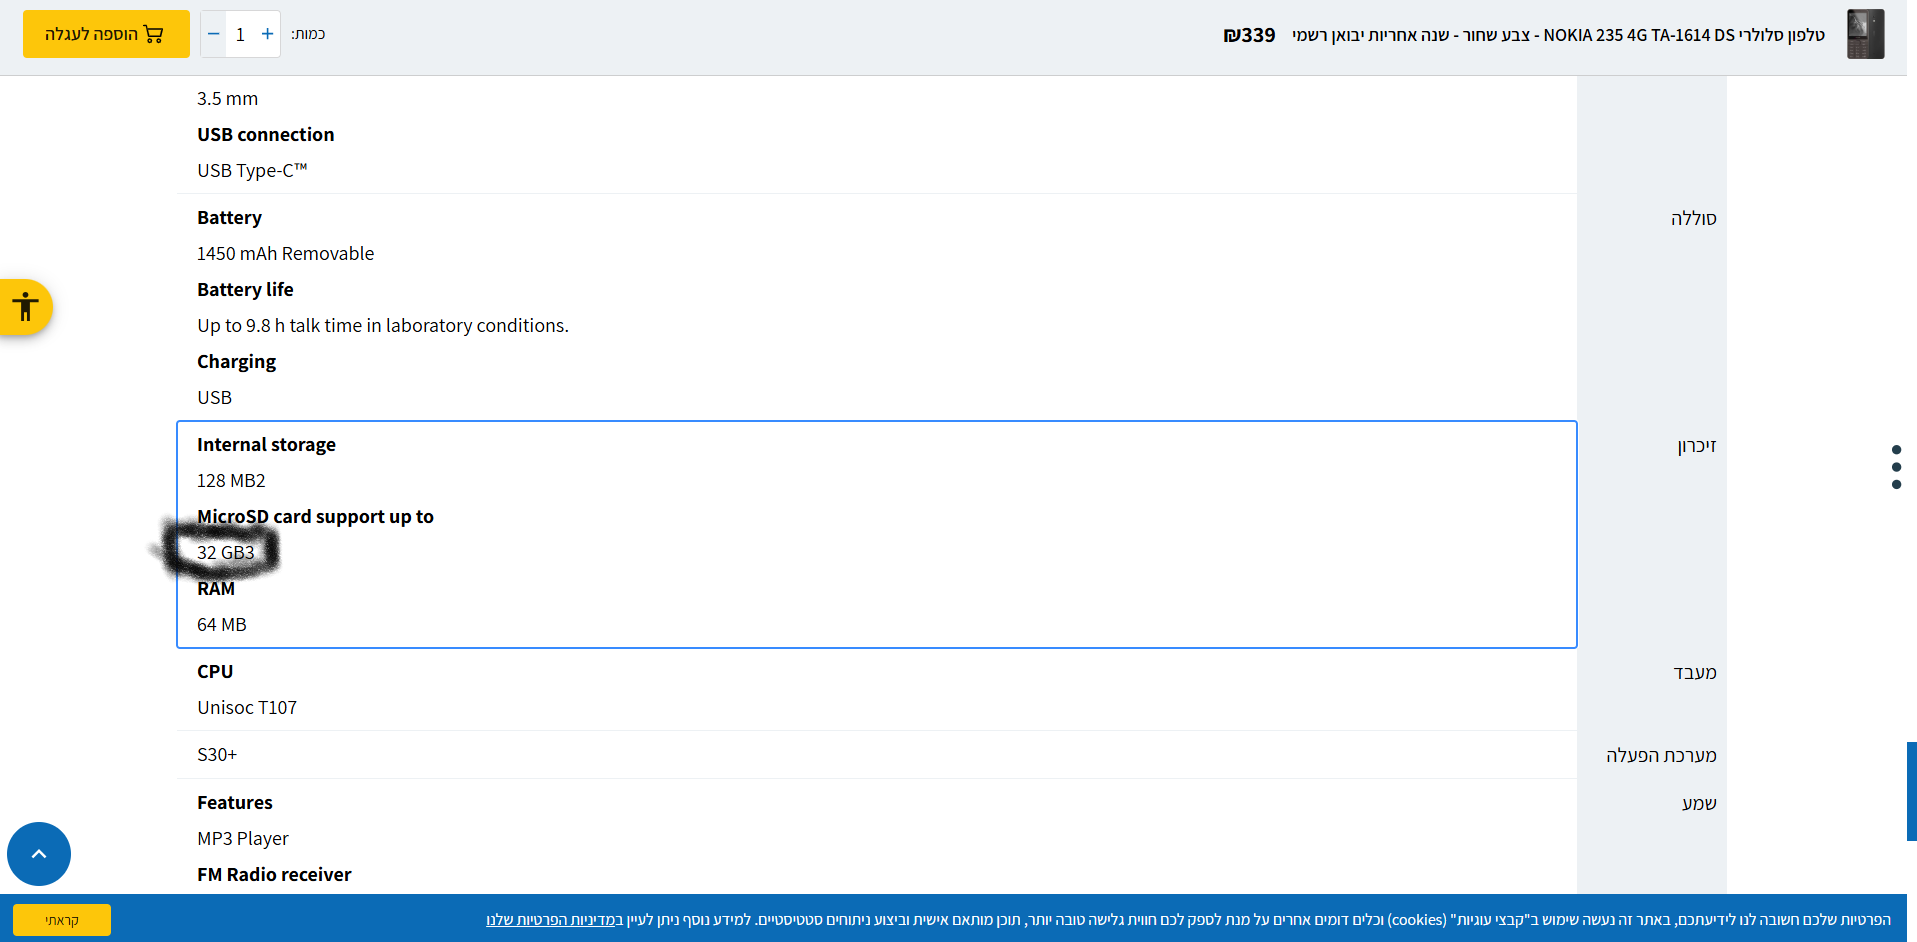Open the yellow accessibility menu icon

(25, 307)
